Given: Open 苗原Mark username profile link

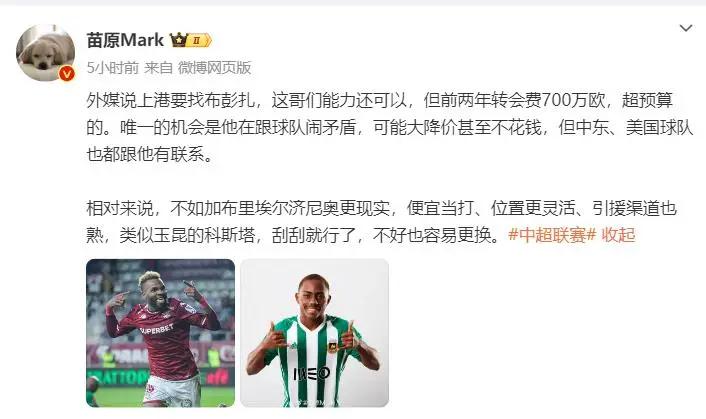Looking at the screenshot, I should point(125,40).
